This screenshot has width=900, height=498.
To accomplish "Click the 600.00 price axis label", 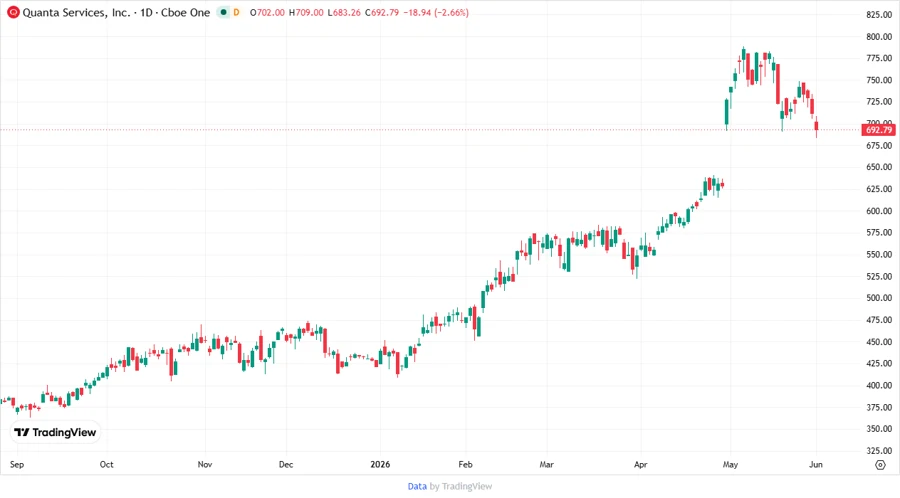I will [879, 211].
